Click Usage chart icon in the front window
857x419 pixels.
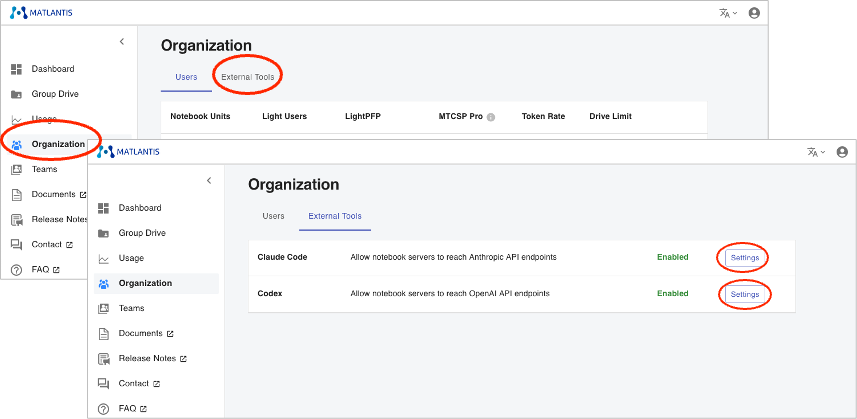(103, 258)
